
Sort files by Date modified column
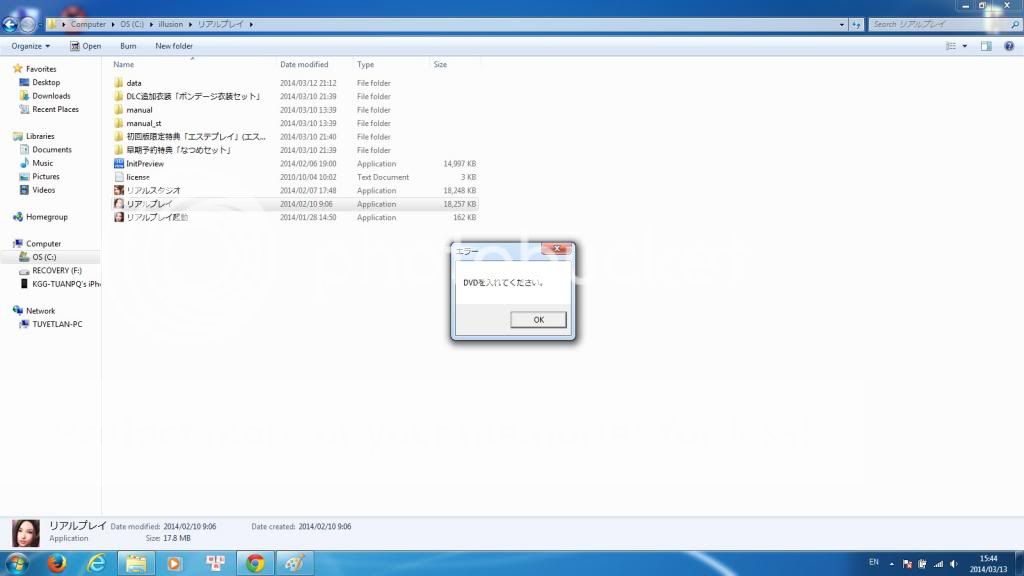pos(303,64)
